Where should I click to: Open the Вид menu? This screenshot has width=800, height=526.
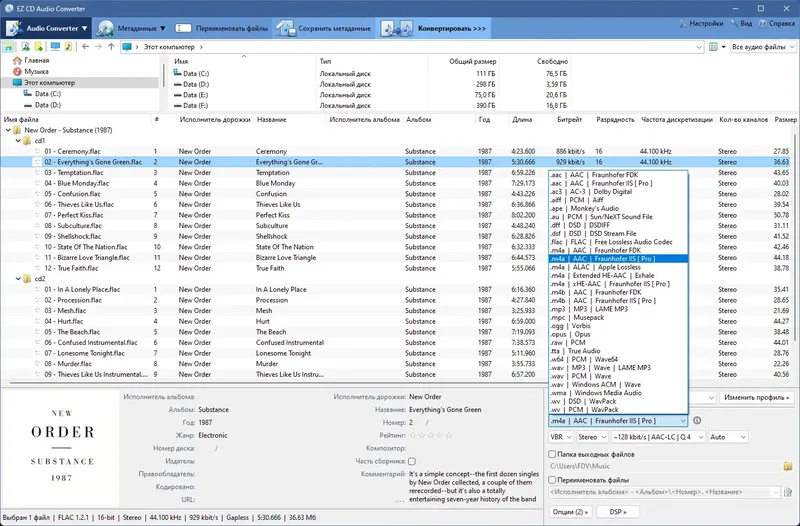click(x=741, y=23)
